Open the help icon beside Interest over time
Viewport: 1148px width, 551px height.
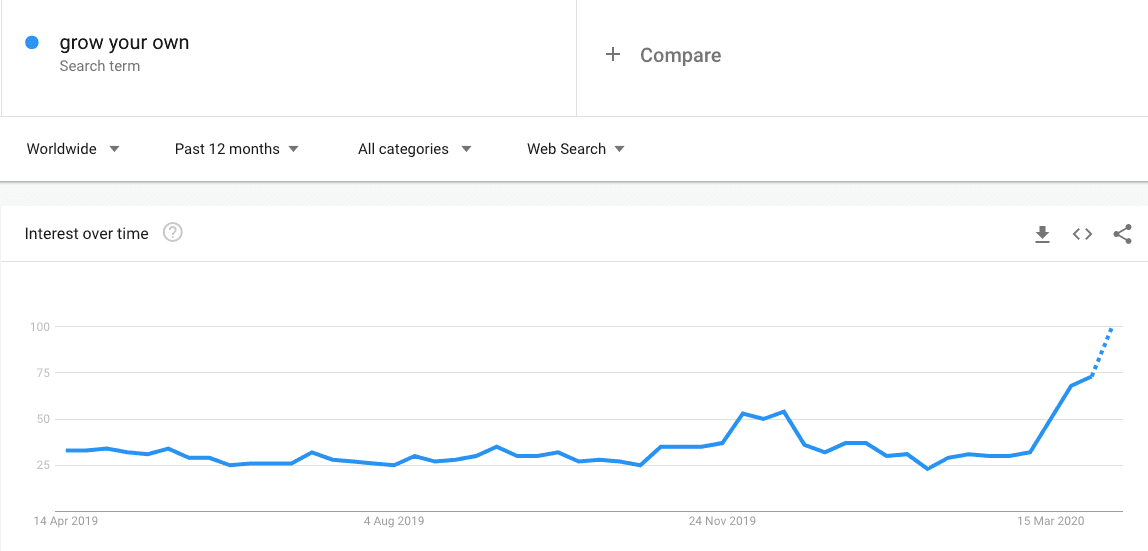[x=173, y=233]
